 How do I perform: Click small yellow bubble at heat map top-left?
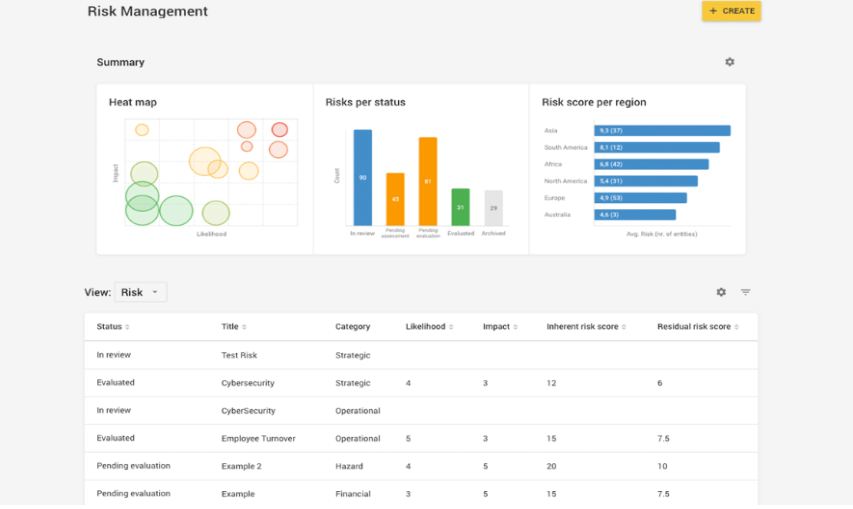point(142,130)
